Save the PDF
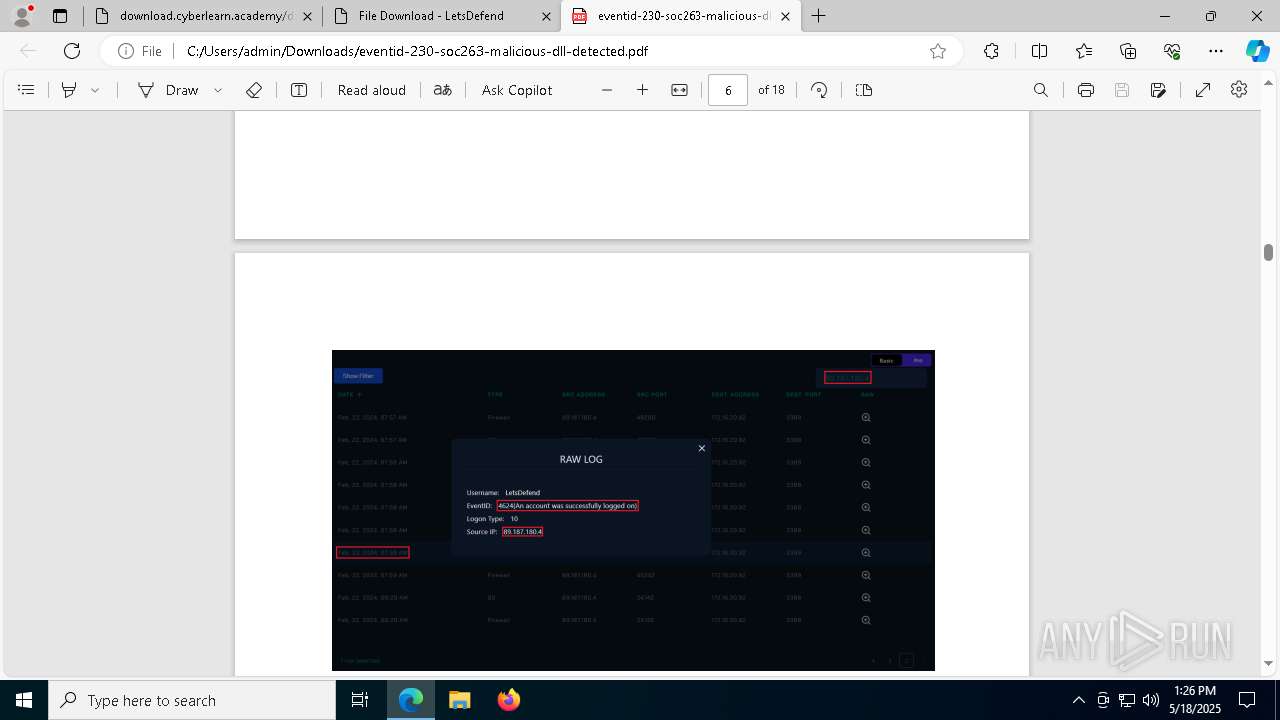Screen dimensions: 1280x720 (x=1122, y=90)
